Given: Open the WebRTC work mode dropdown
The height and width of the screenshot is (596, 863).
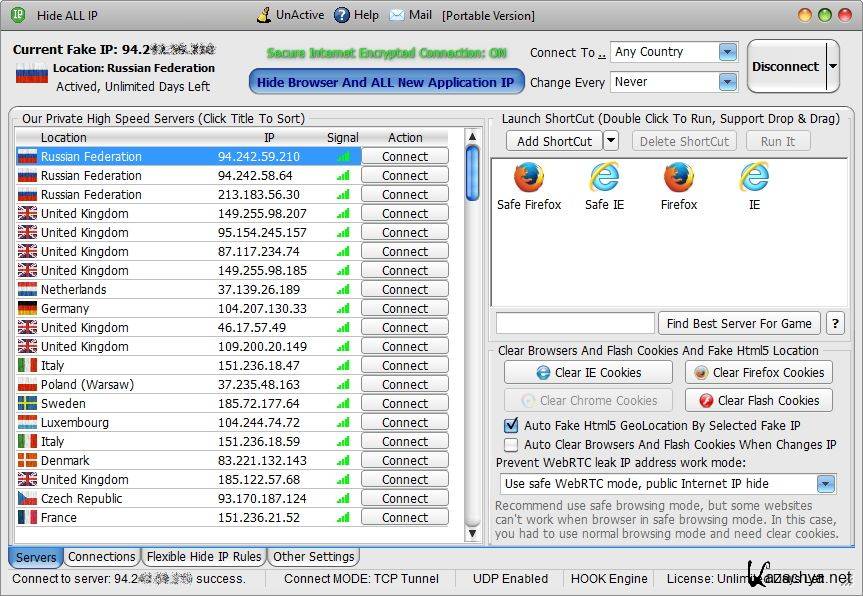Looking at the screenshot, I should 825,484.
